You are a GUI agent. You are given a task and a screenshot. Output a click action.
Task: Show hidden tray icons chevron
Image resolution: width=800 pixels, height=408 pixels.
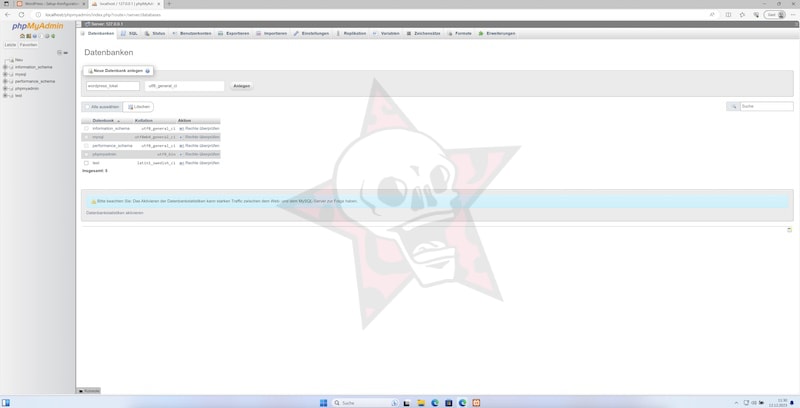(736, 403)
